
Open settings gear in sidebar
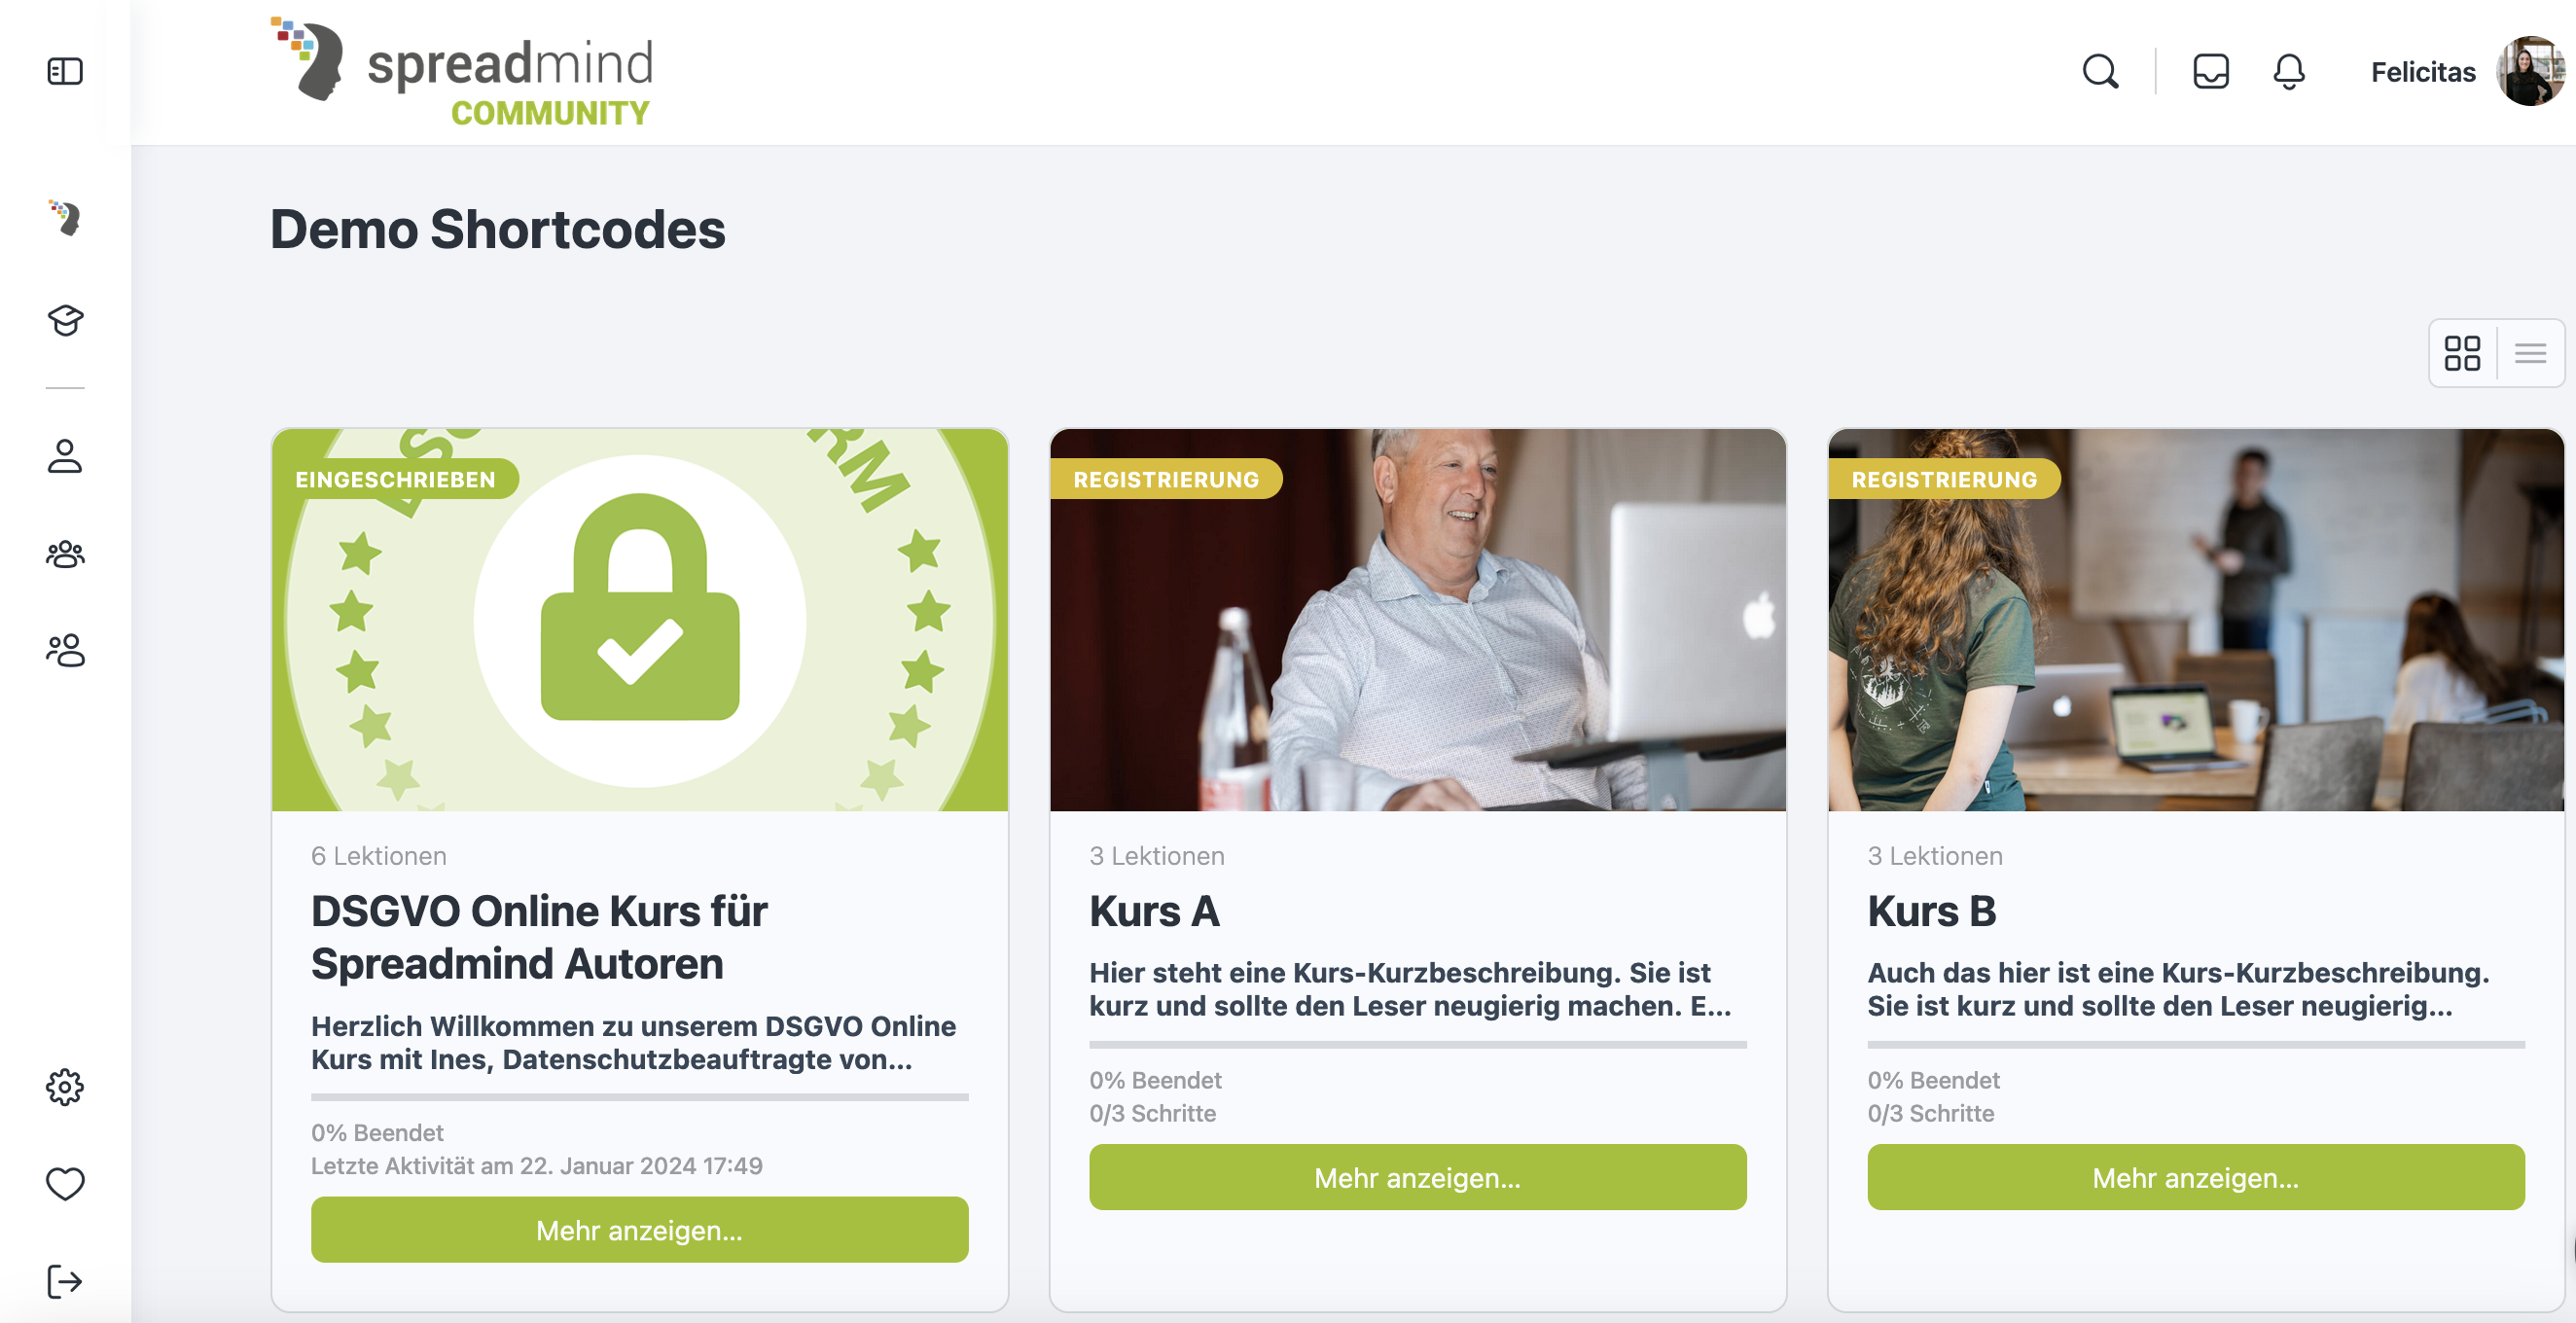pyautogui.click(x=65, y=1087)
